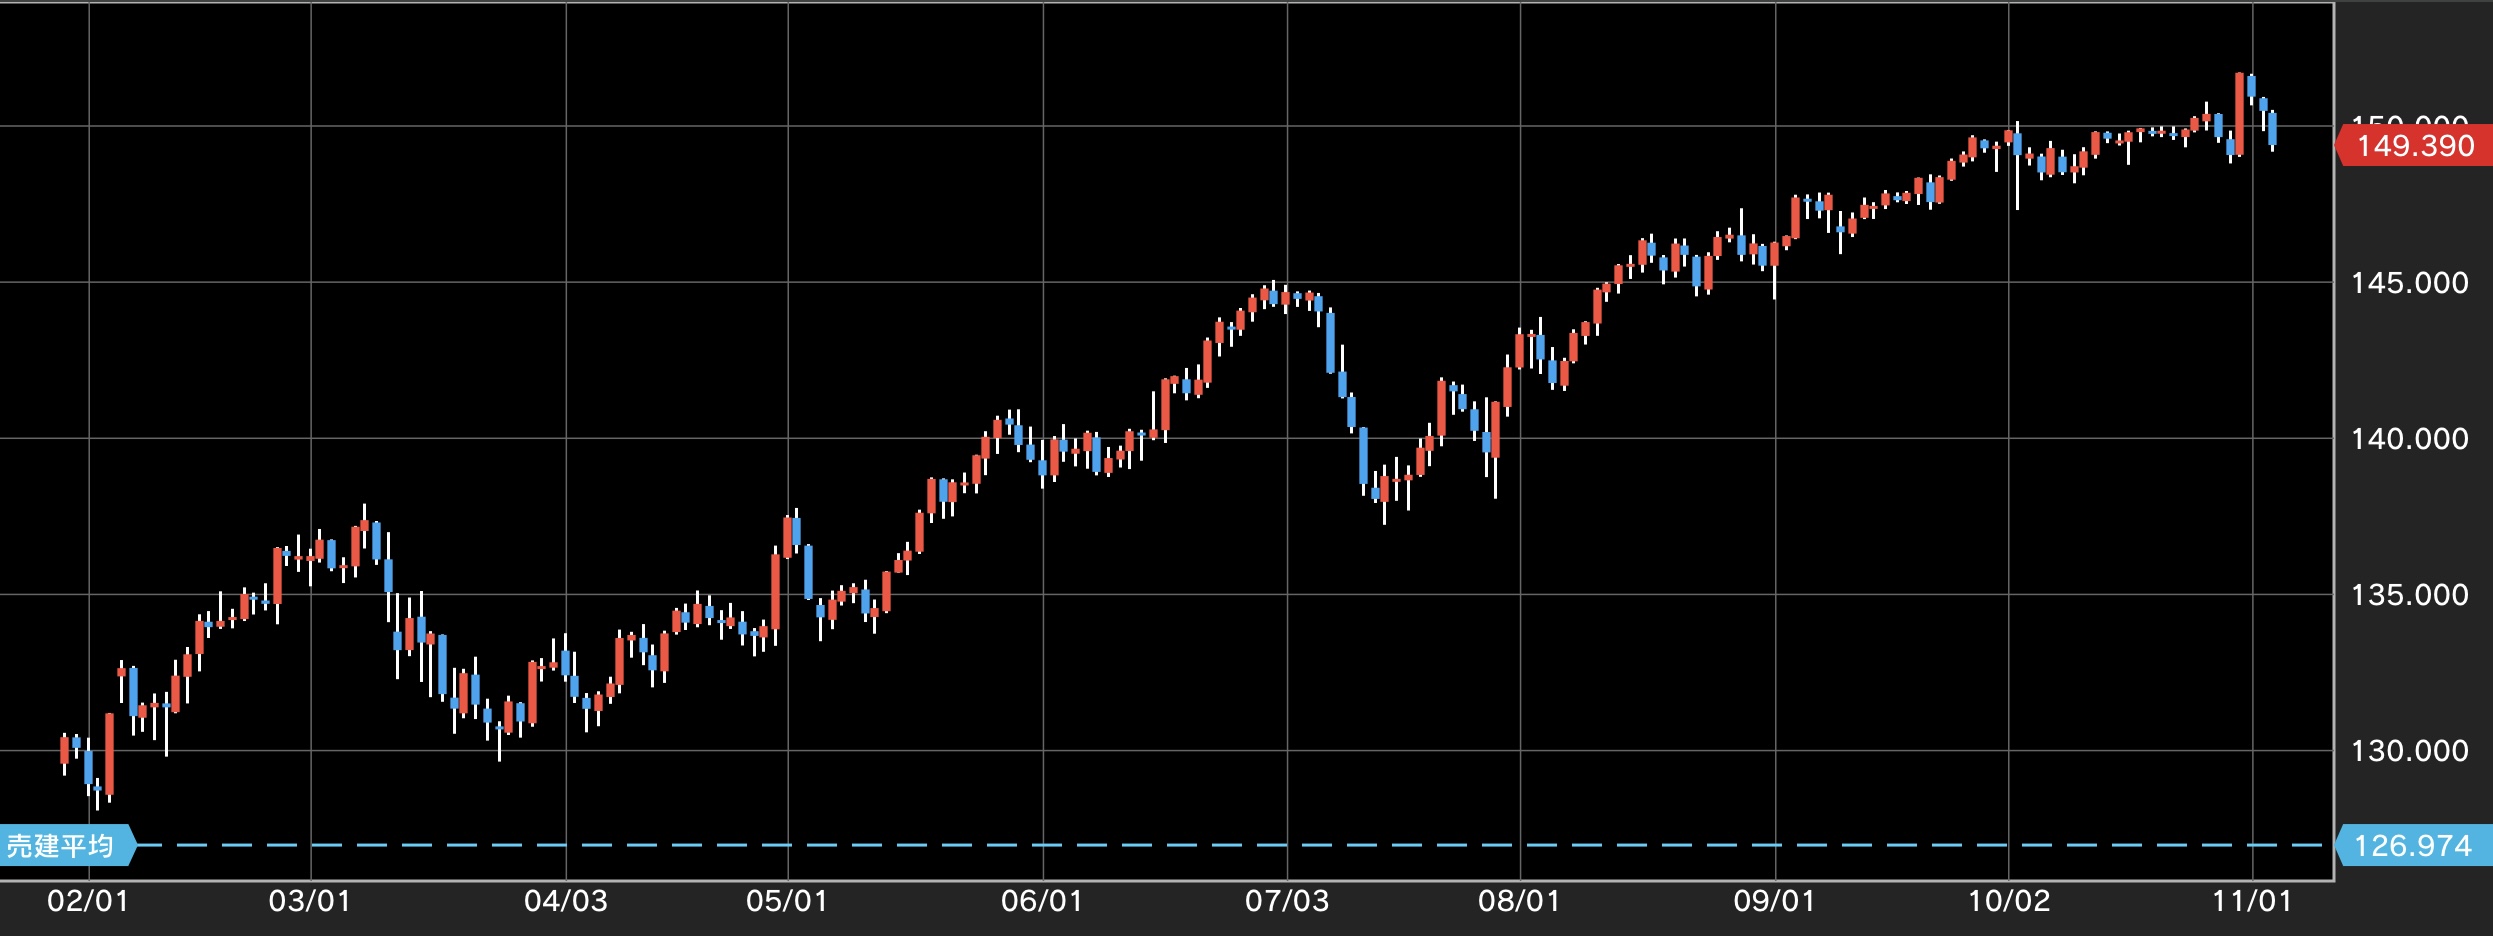Click the 05/01 date on time axis
Viewport: 2493px width, 936px height.
pyautogui.click(x=787, y=901)
